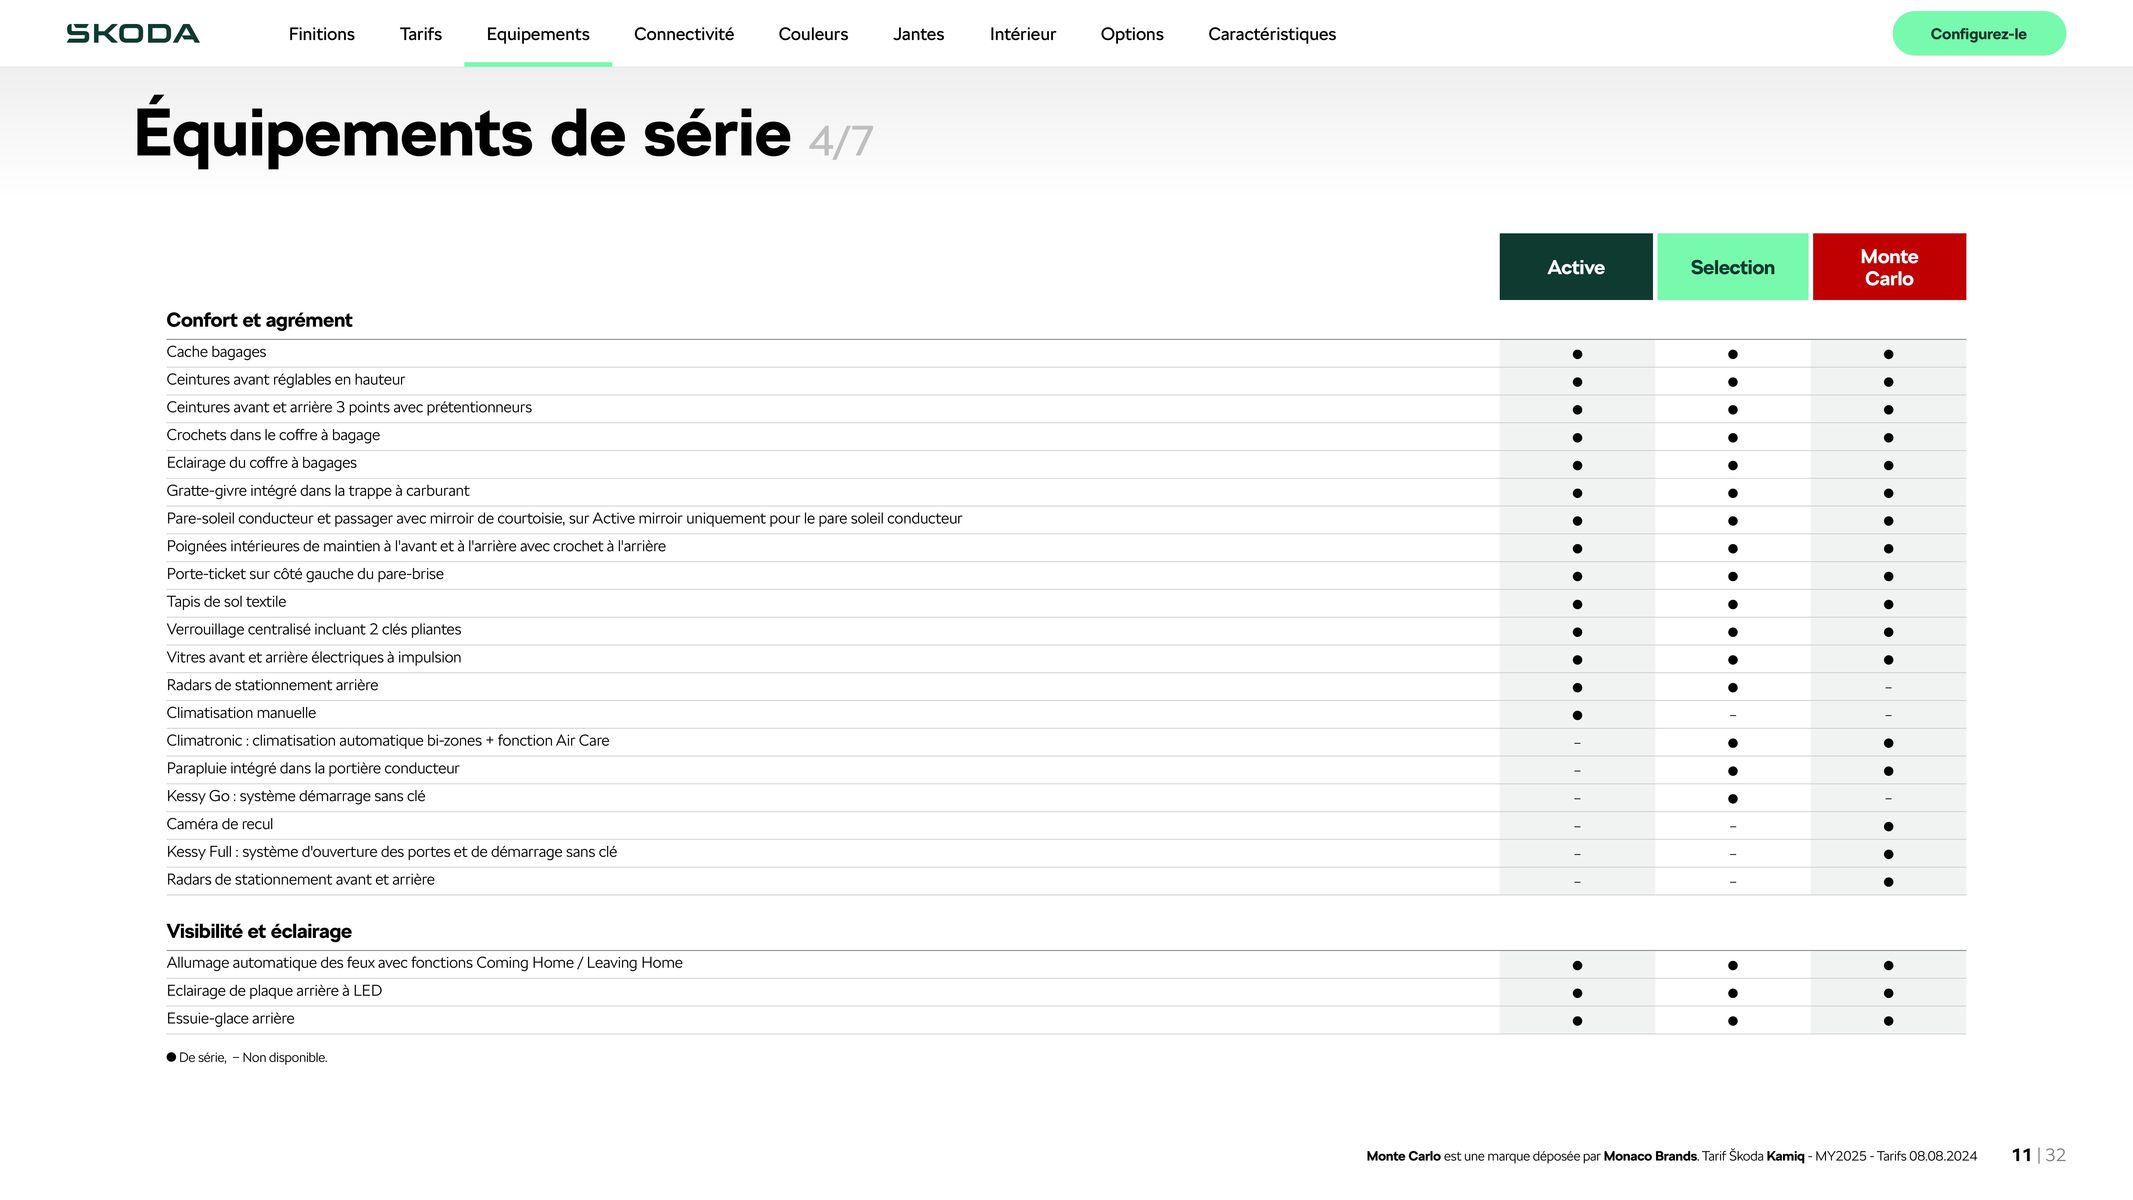Select the Selection trim level button
The image size is (2133, 1200).
coord(1733,267)
